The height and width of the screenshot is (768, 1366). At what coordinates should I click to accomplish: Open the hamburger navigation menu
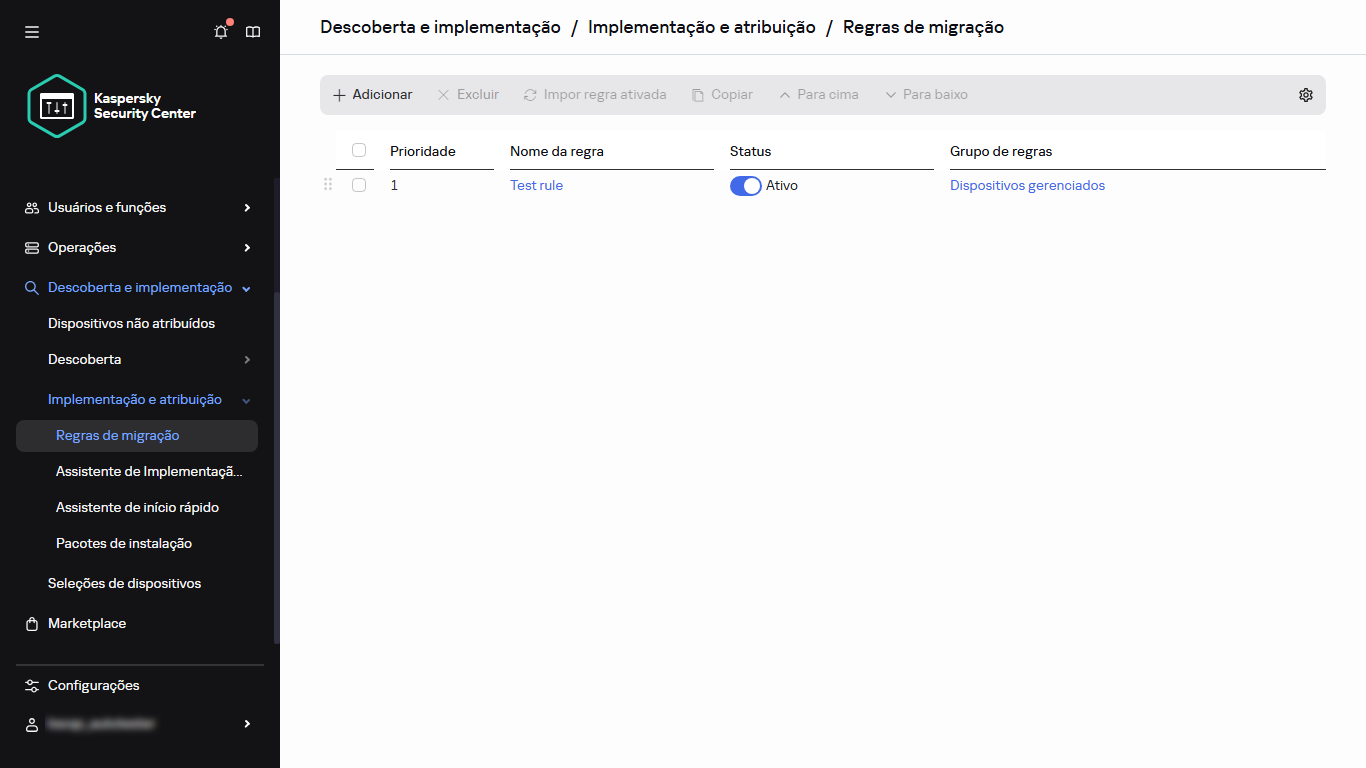point(31,31)
